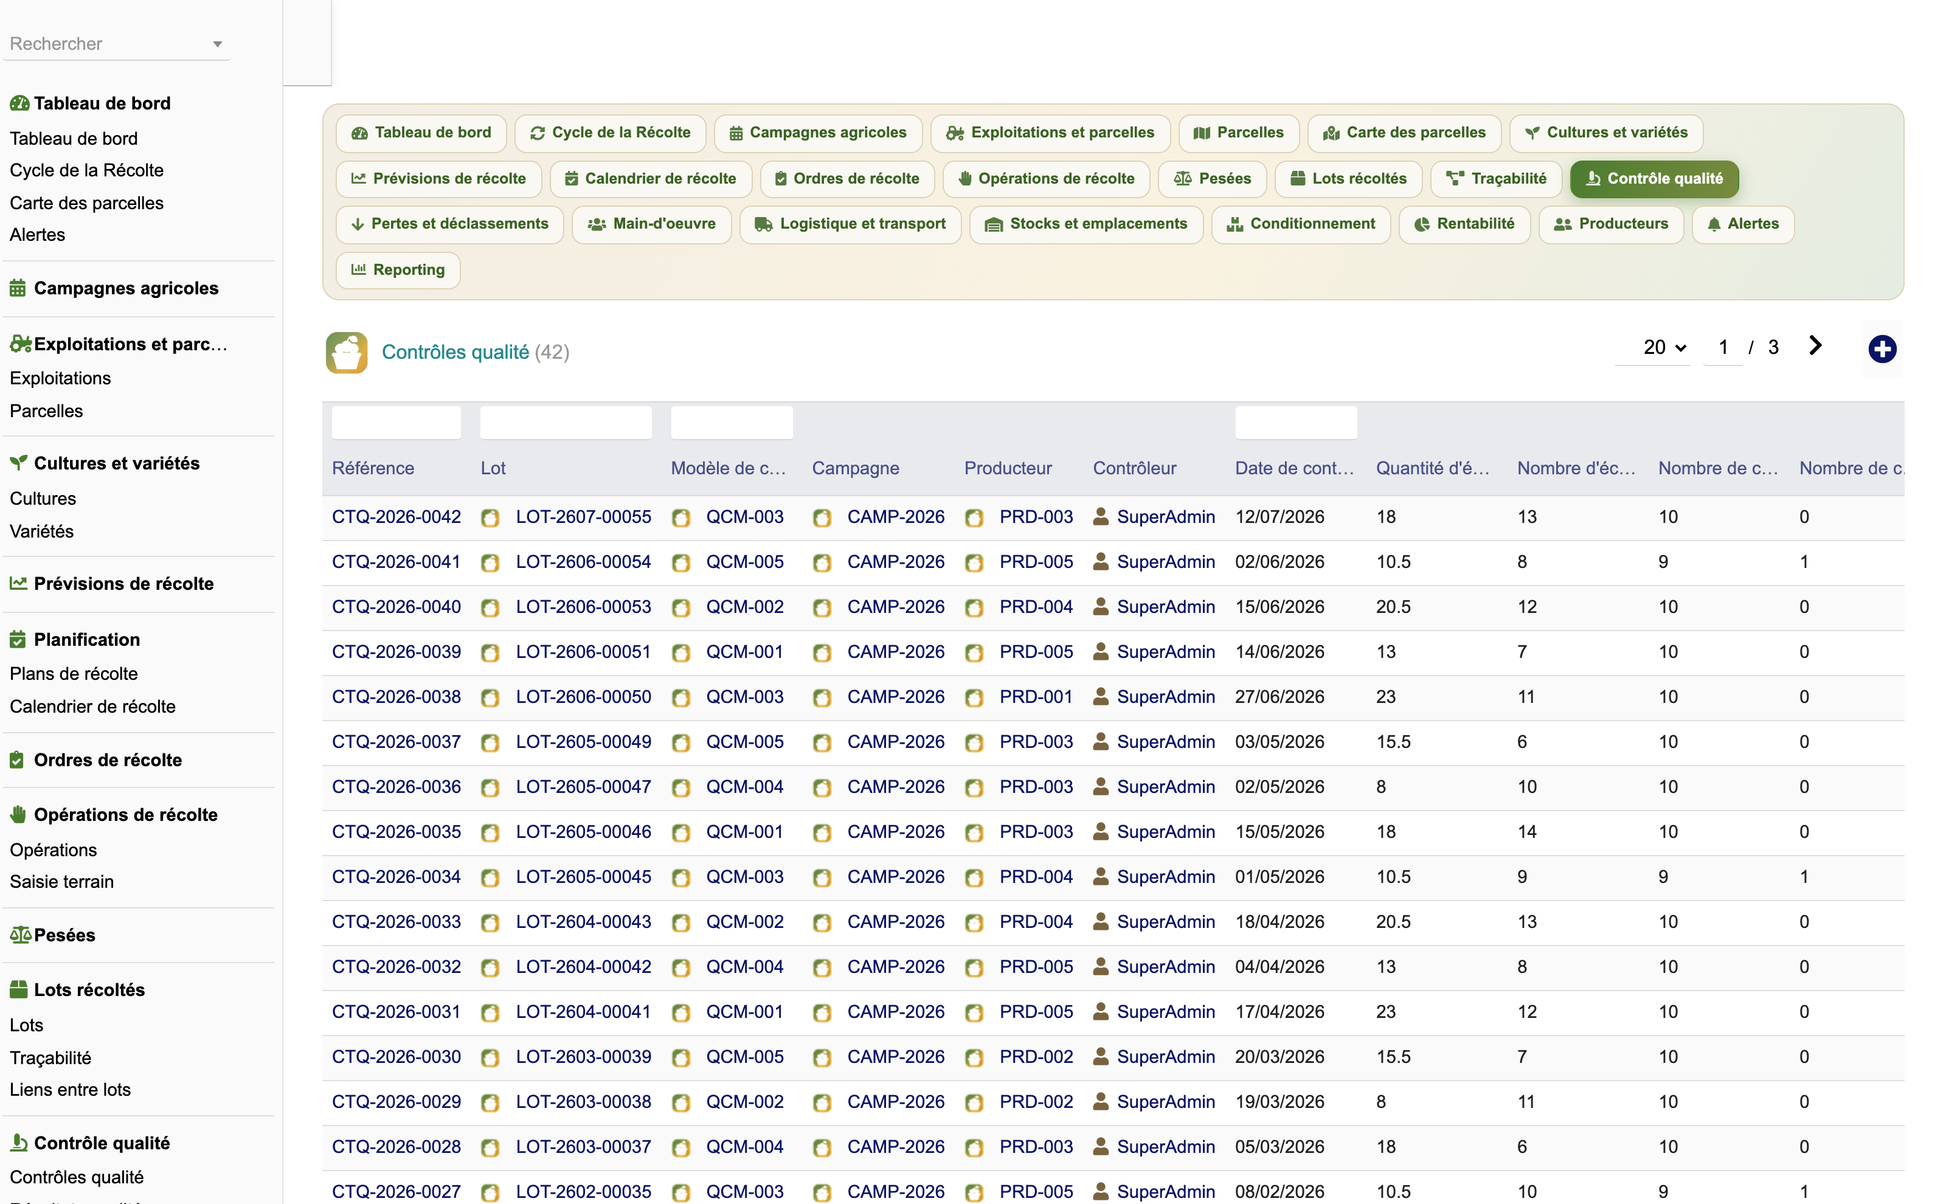Open the Tableau de bord tab
This screenshot has height=1204, width=1946.
(x=421, y=133)
